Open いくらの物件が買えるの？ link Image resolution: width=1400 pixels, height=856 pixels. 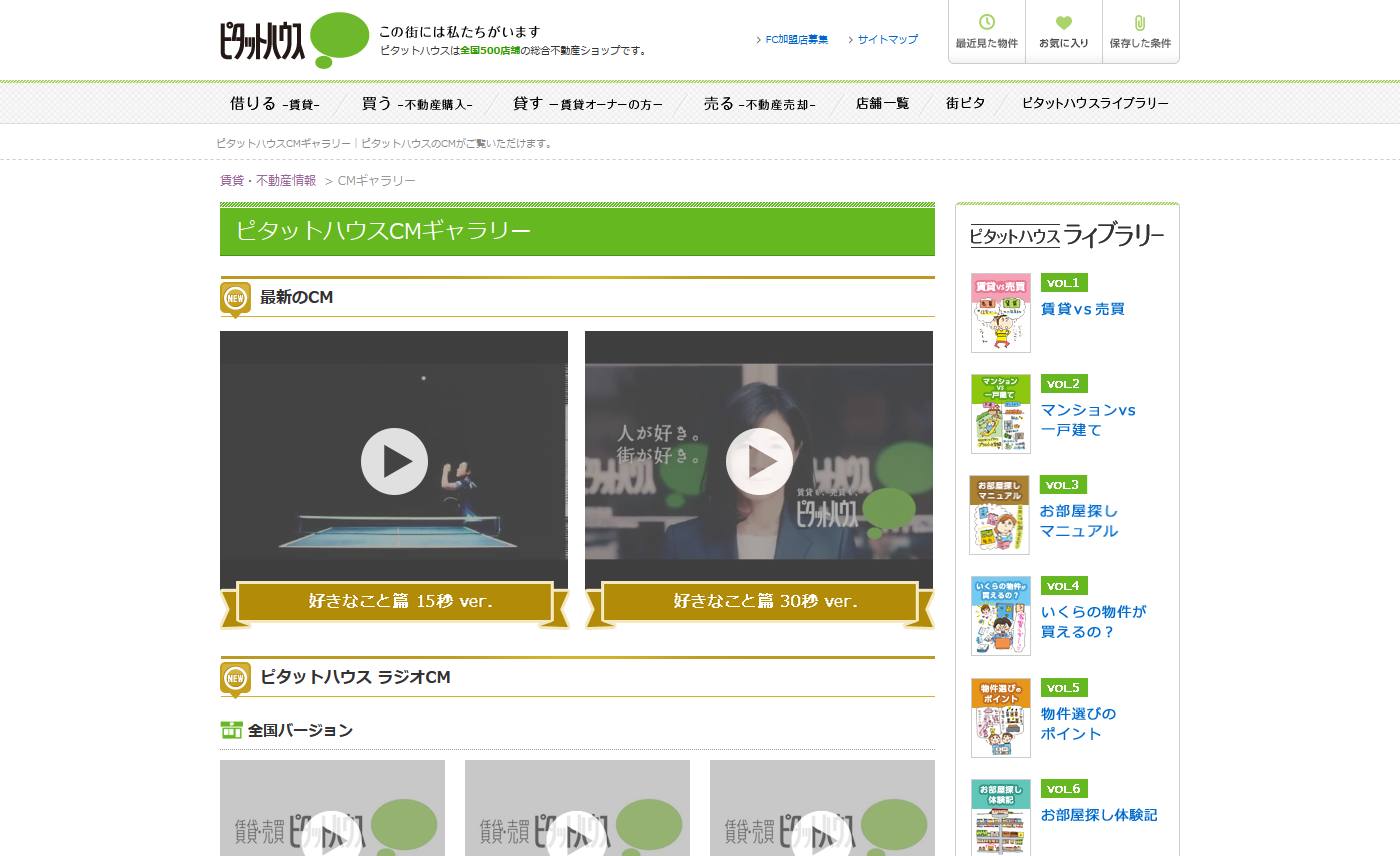(1094, 622)
